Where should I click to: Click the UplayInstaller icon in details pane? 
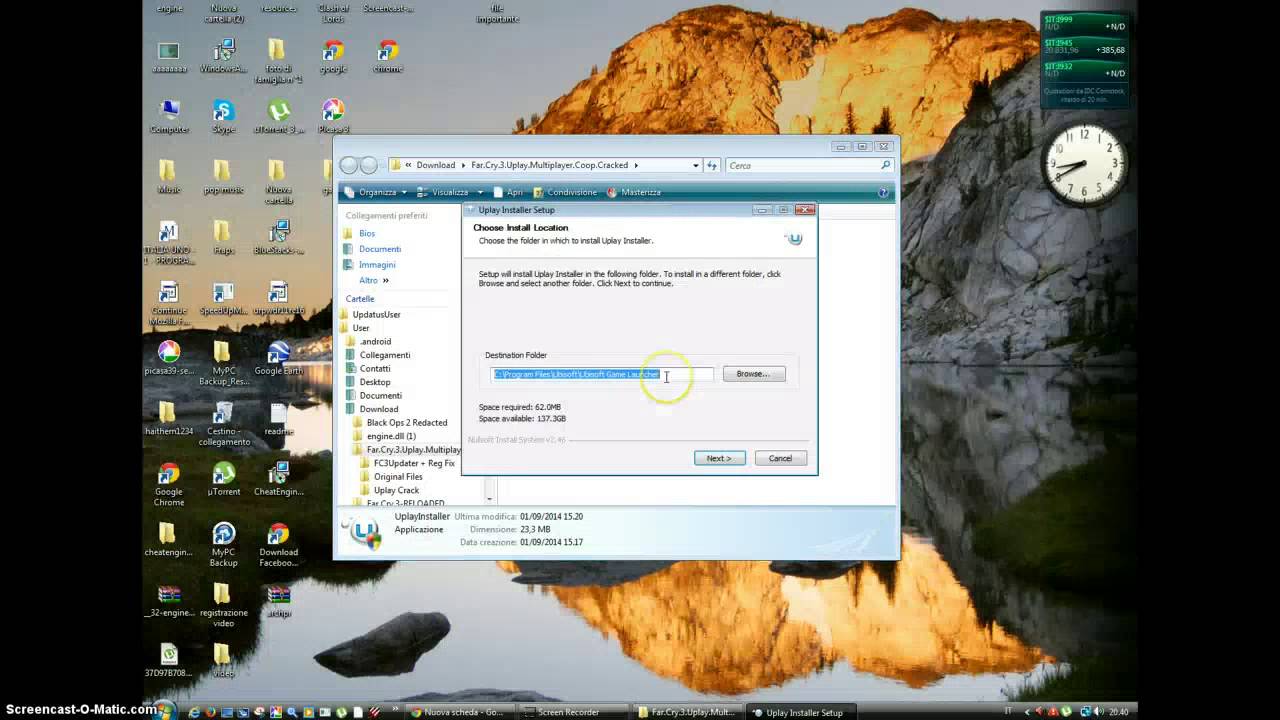pos(364,532)
